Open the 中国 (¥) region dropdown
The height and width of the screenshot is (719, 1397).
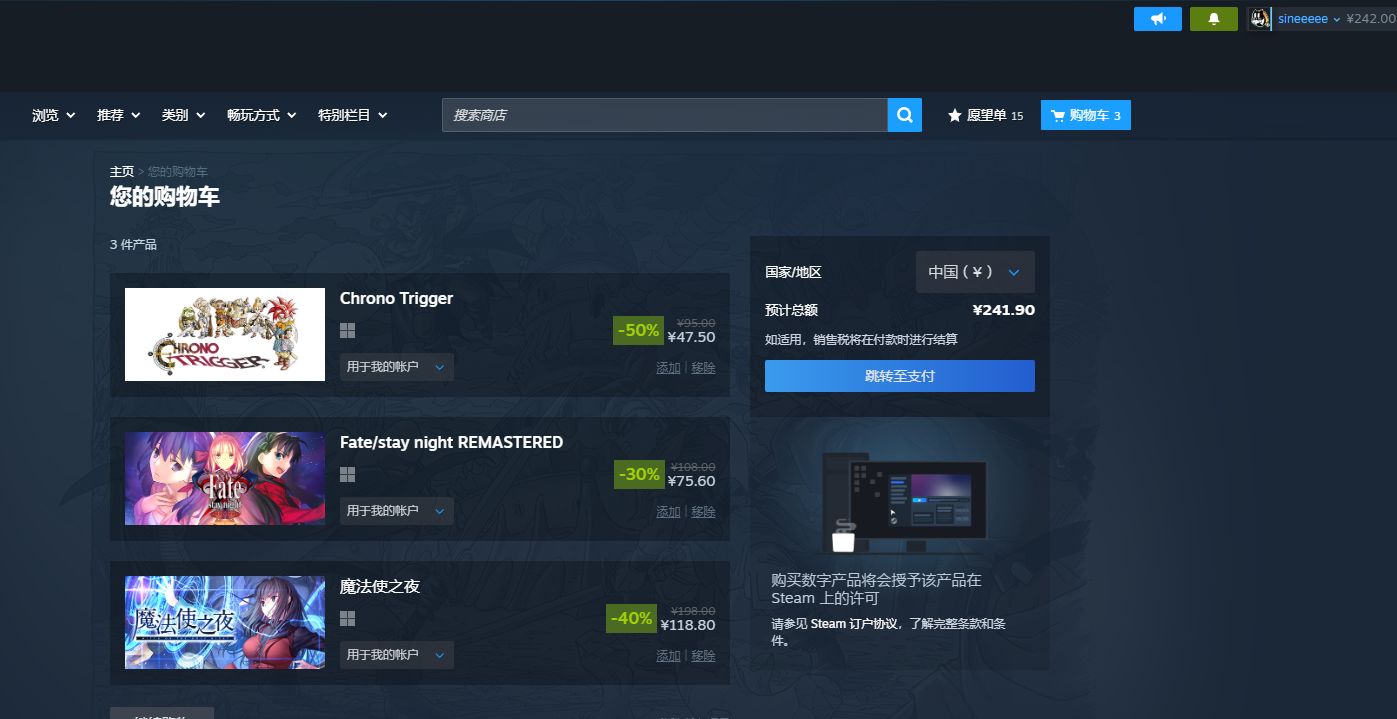click(x=975, y=272)
